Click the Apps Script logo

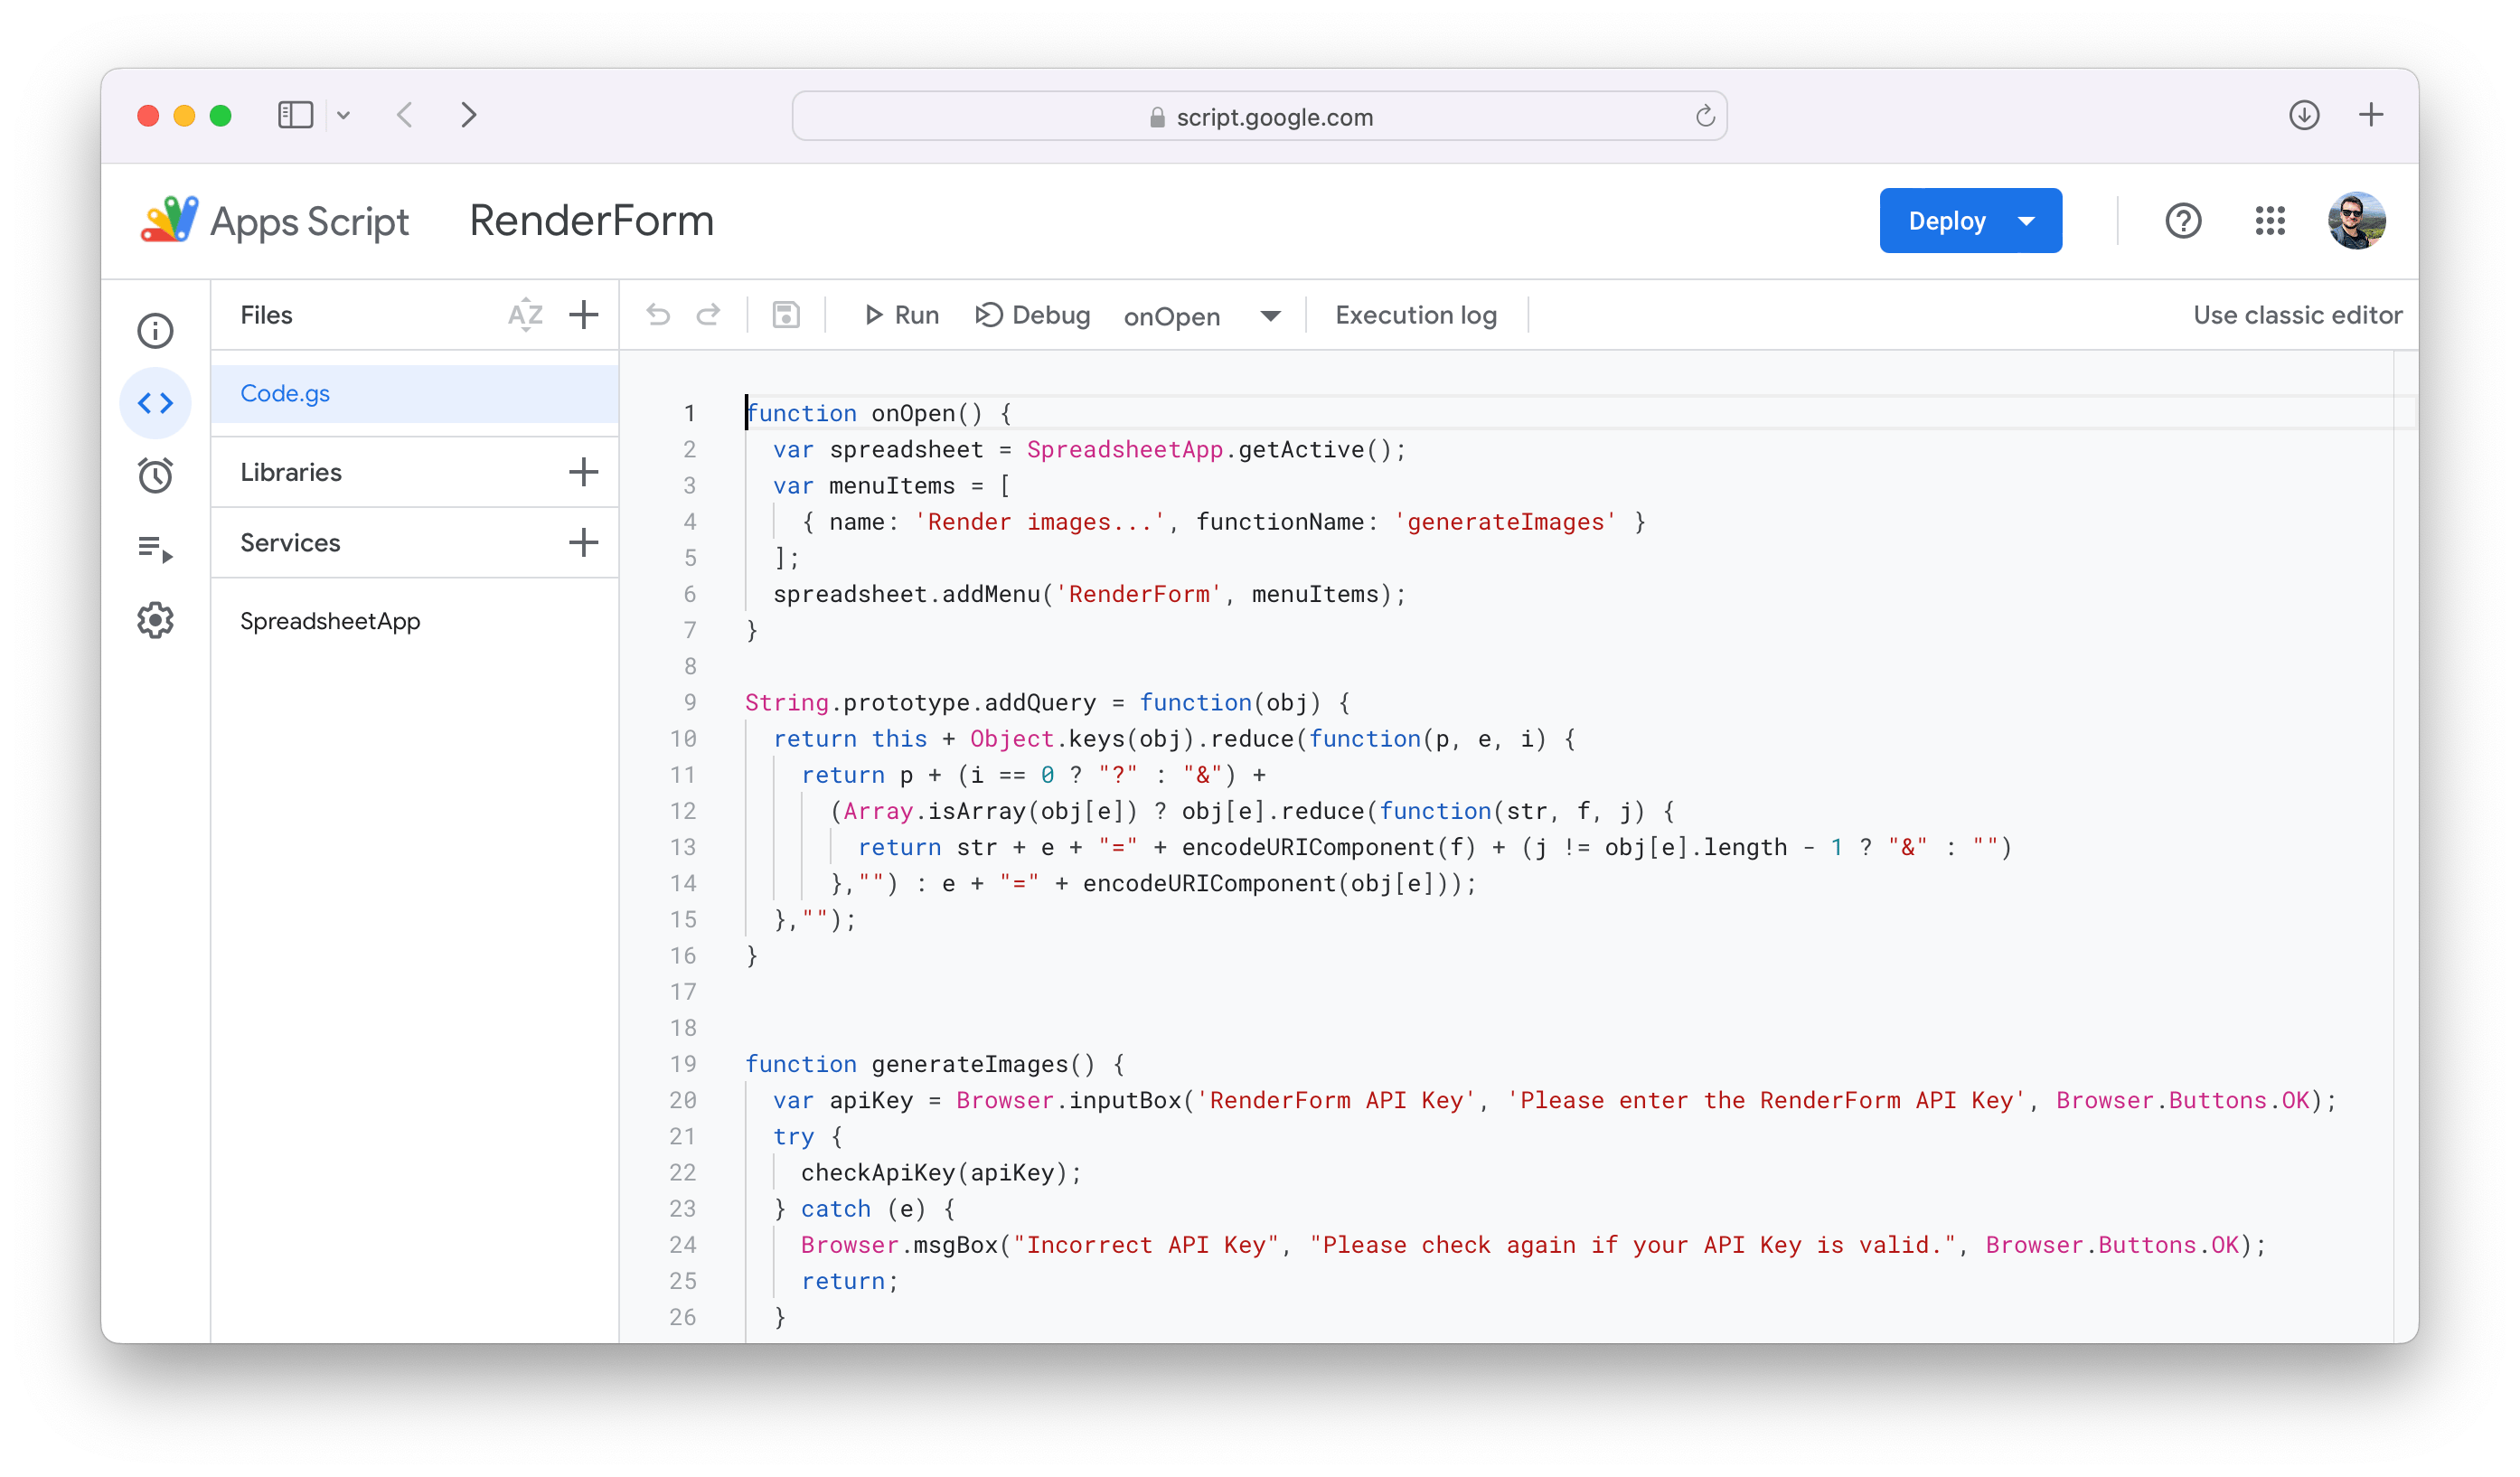[x=274, y=220]
